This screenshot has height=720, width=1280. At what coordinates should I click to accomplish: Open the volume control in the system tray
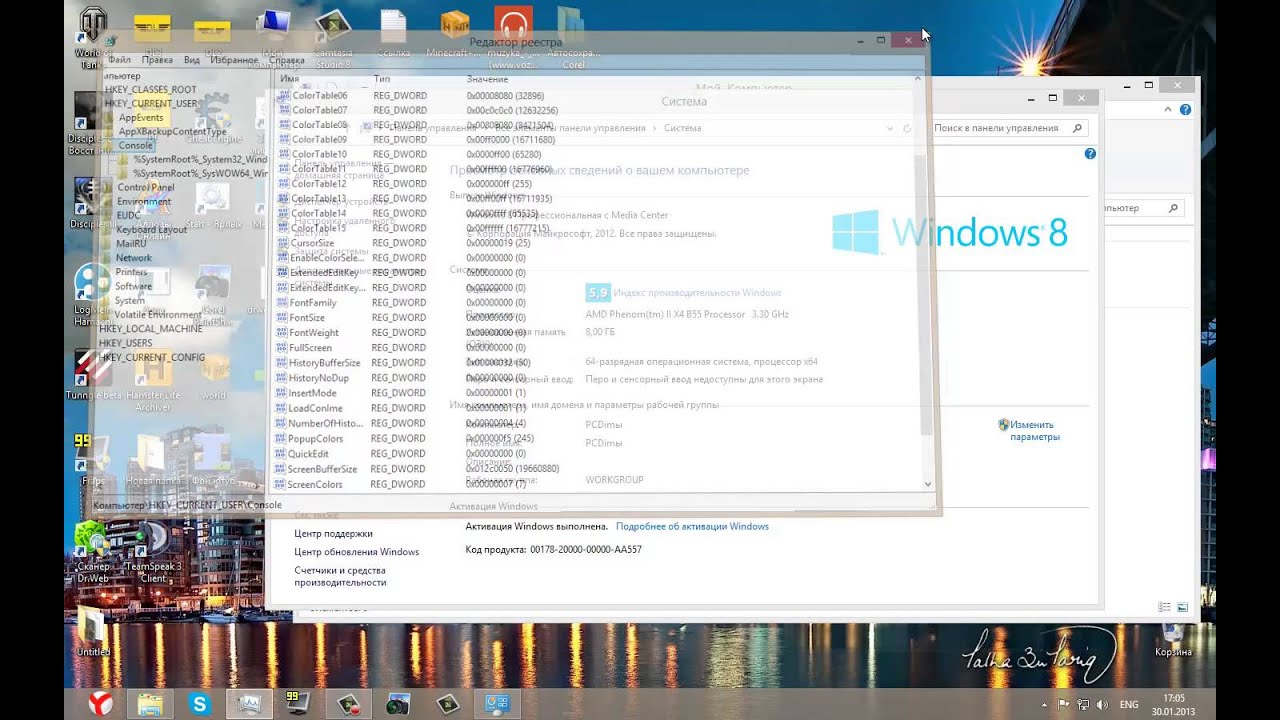[1102, 705]
